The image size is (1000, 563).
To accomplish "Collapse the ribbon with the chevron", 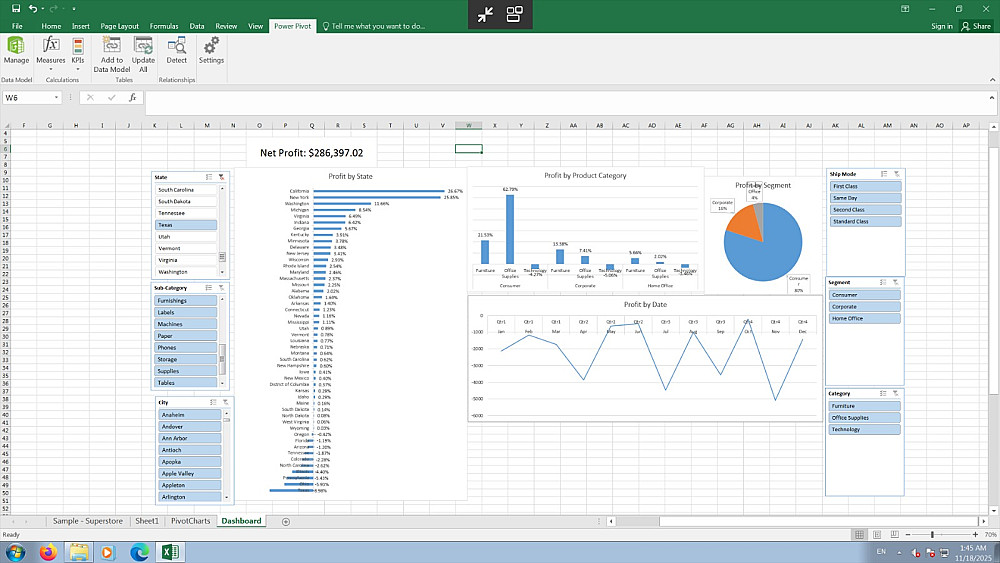I will pyautogui.click(x=992, y=80).
